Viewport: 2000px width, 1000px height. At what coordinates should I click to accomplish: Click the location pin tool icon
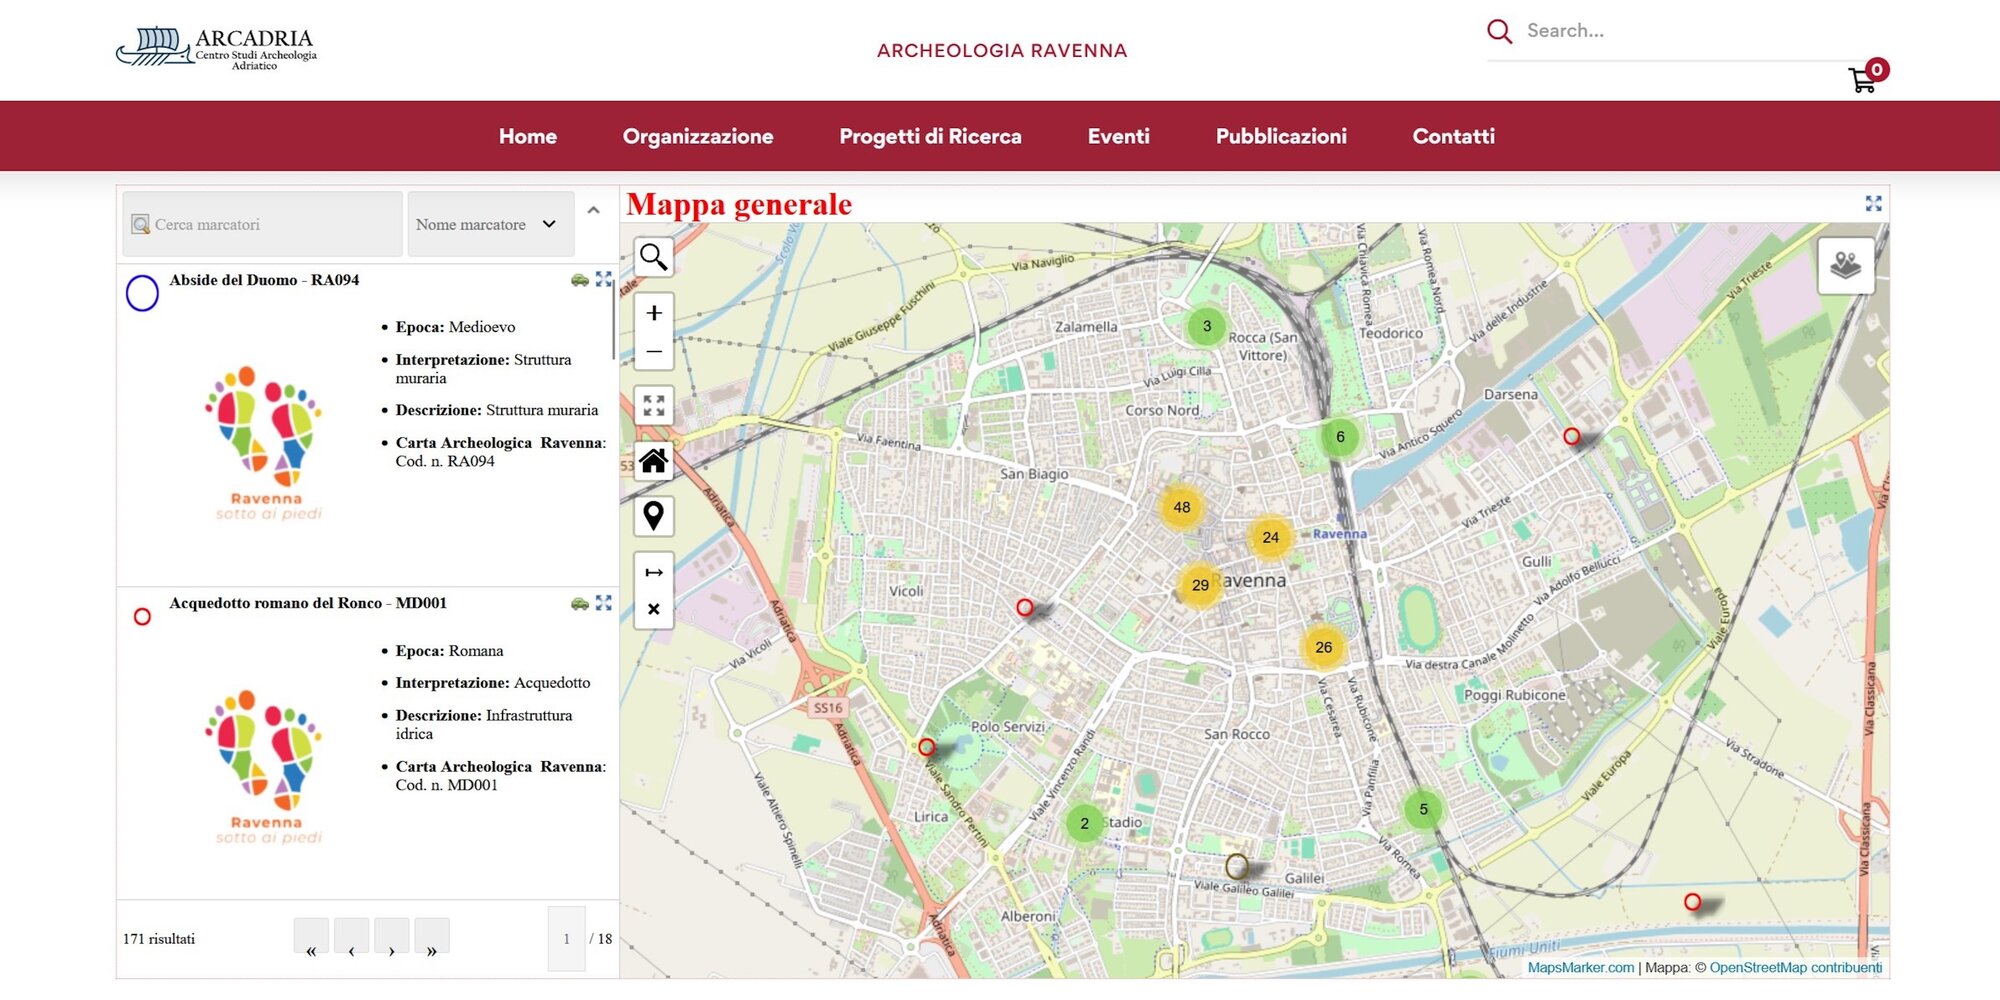pos(653,516)
